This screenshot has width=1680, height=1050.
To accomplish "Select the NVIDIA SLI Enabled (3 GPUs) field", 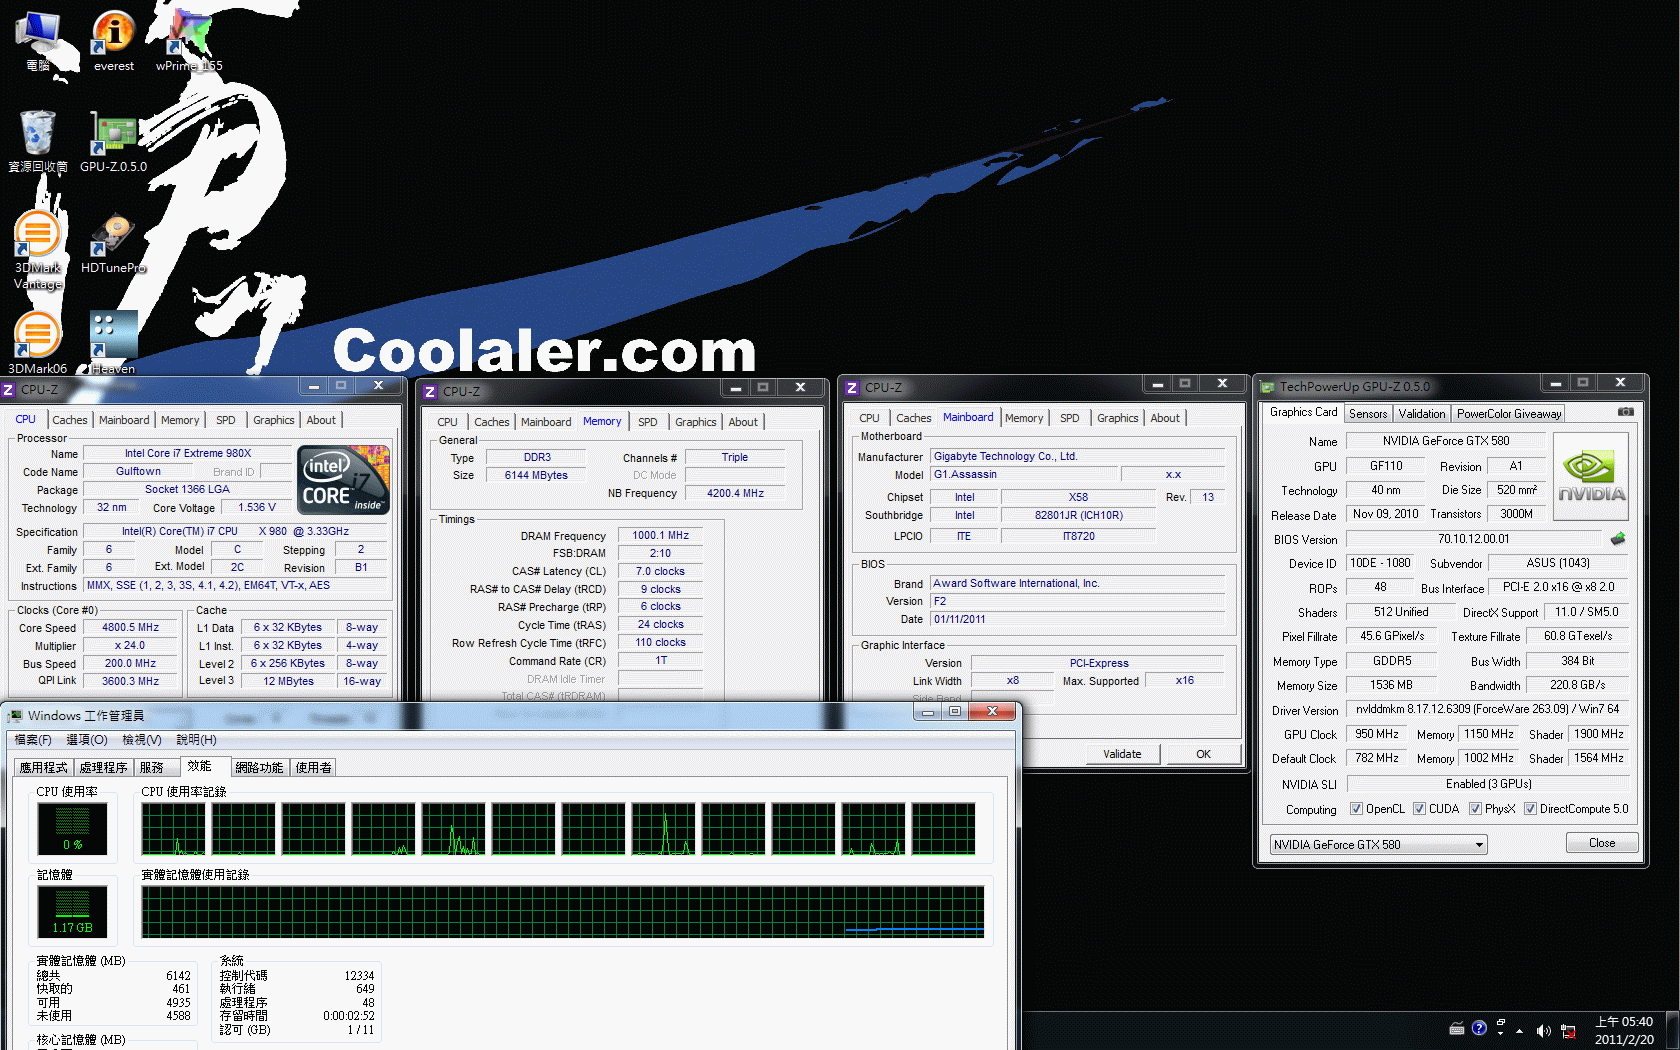I will coord(1488,784).
